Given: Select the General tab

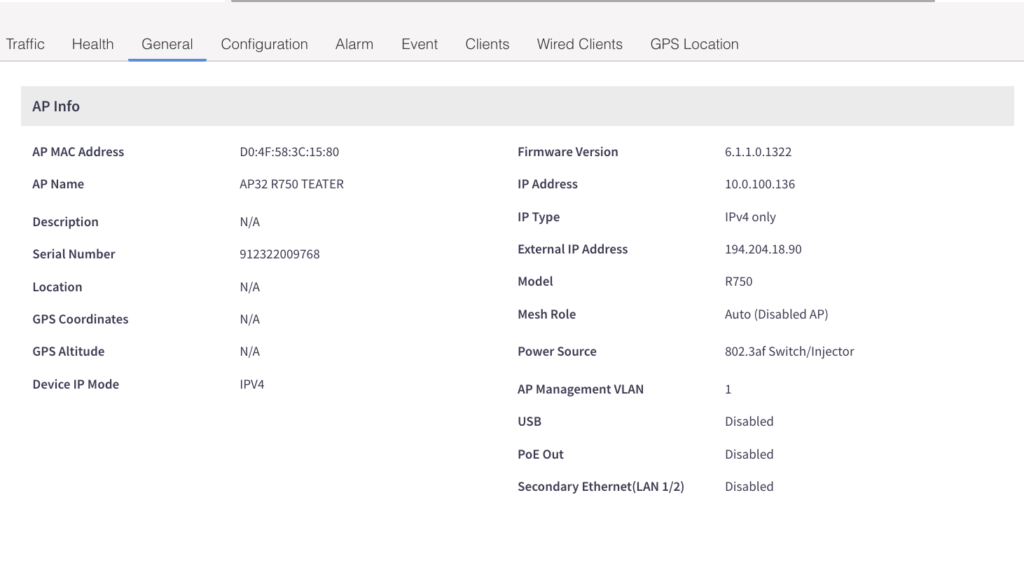Looking at the screenshot, I should point(167,44).
